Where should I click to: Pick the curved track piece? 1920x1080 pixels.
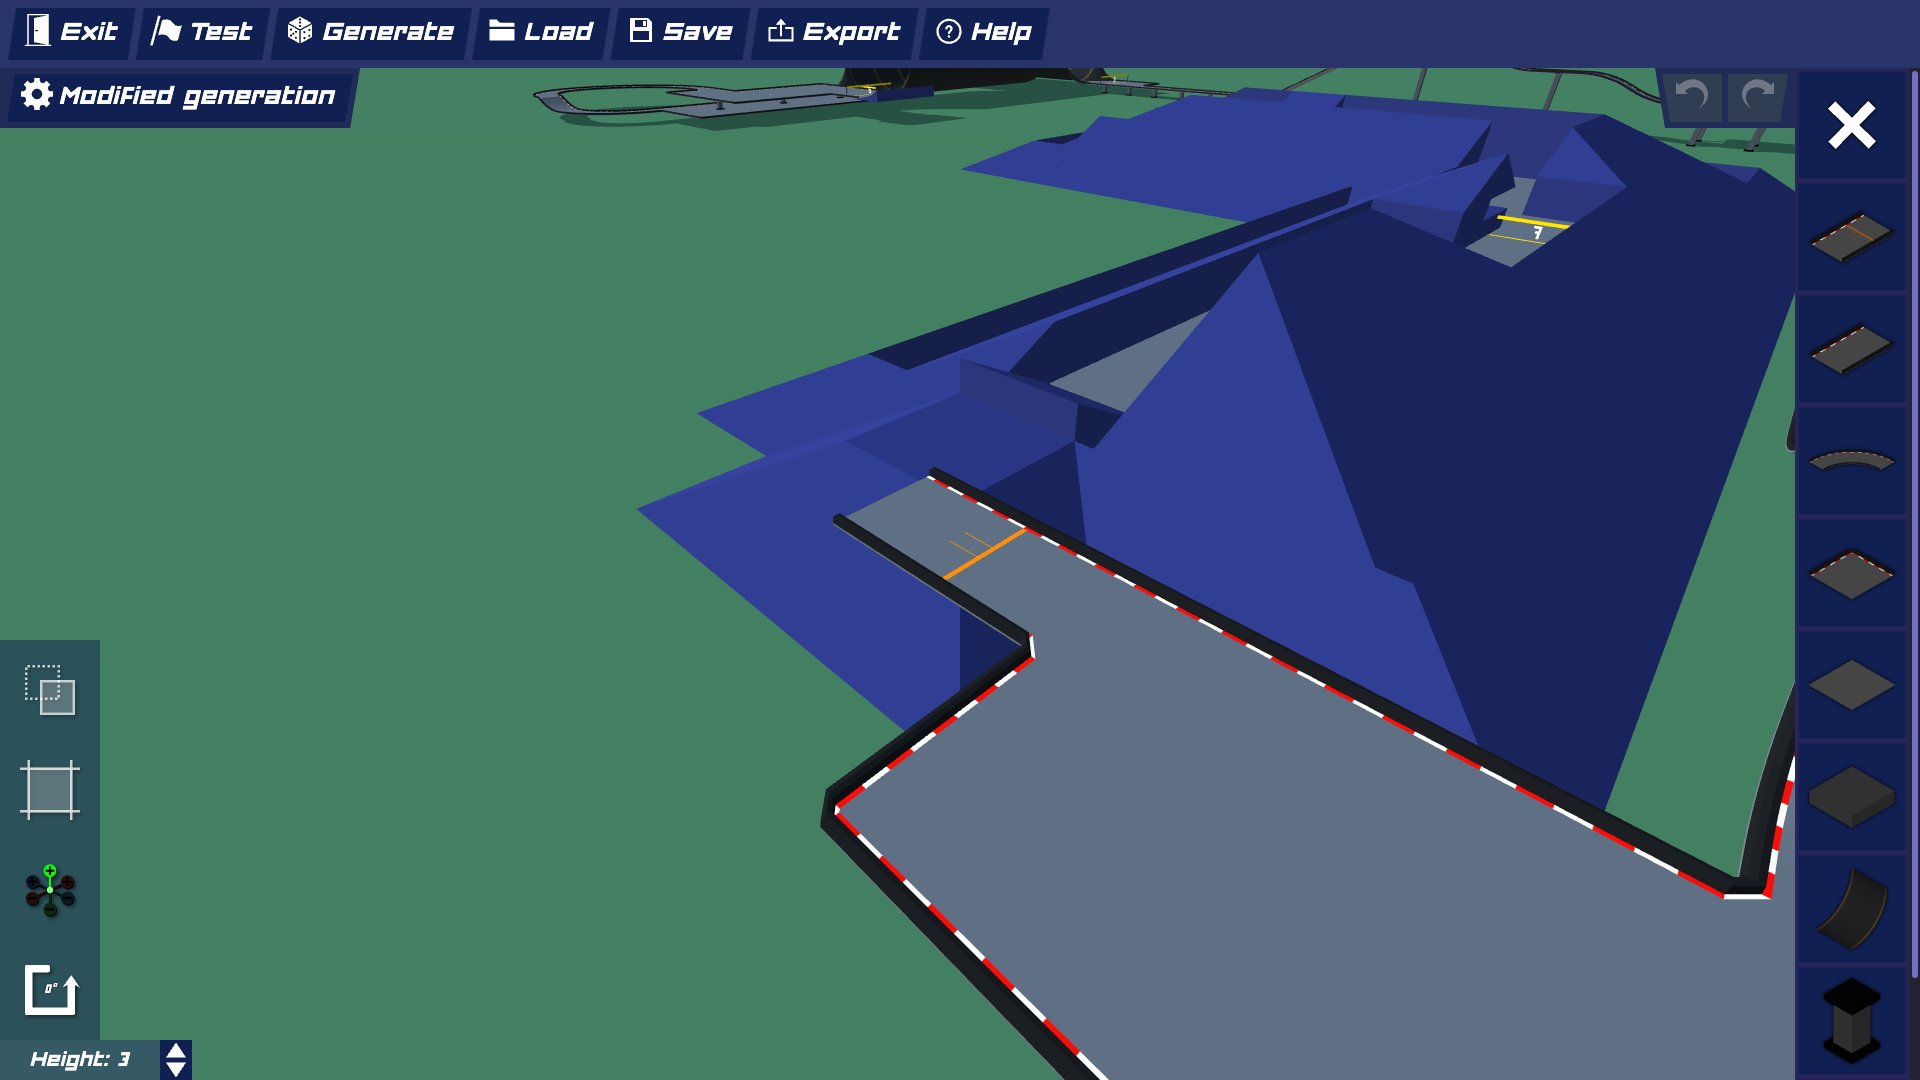1851,461
